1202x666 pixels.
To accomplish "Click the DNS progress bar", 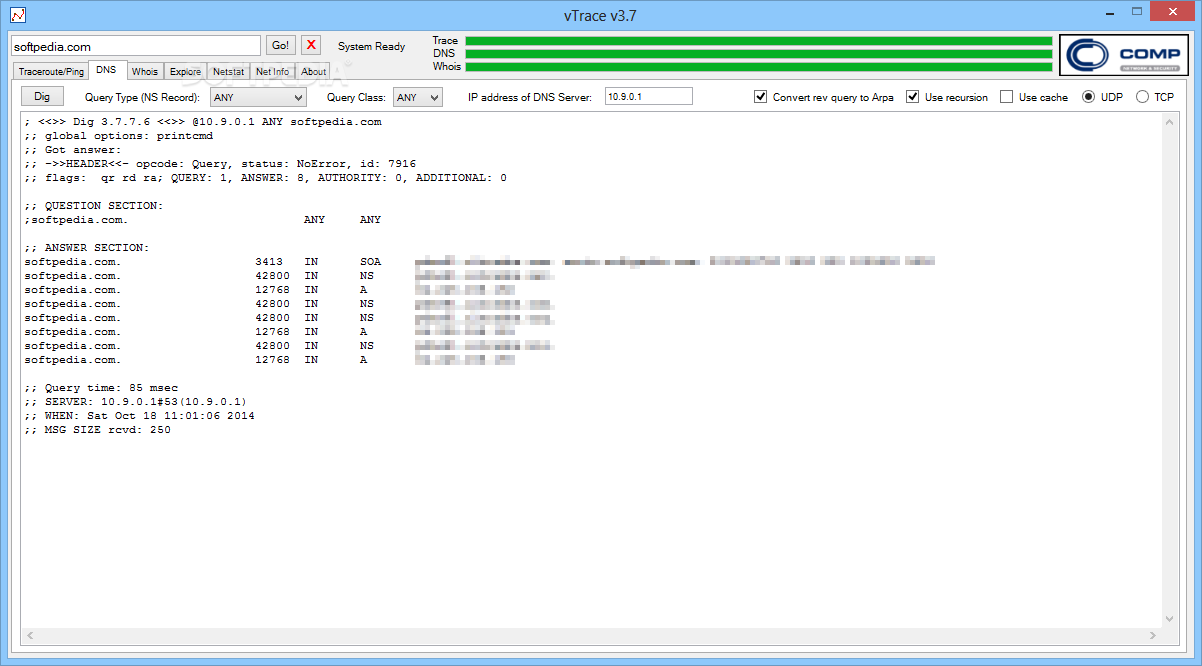I will (x=759, y=54).
